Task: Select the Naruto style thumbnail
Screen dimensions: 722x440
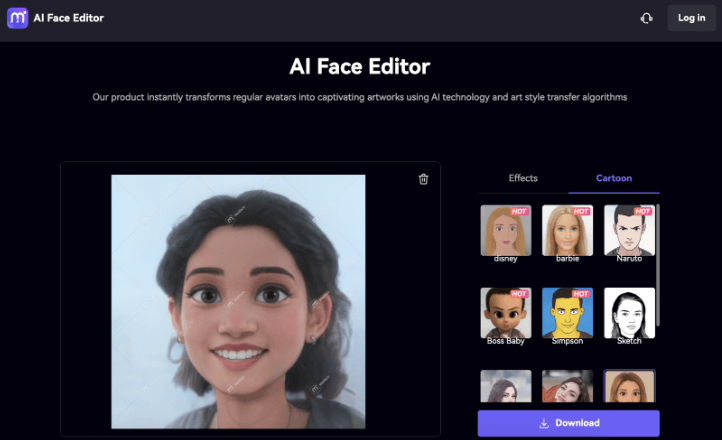Action: tap(629, 230)
